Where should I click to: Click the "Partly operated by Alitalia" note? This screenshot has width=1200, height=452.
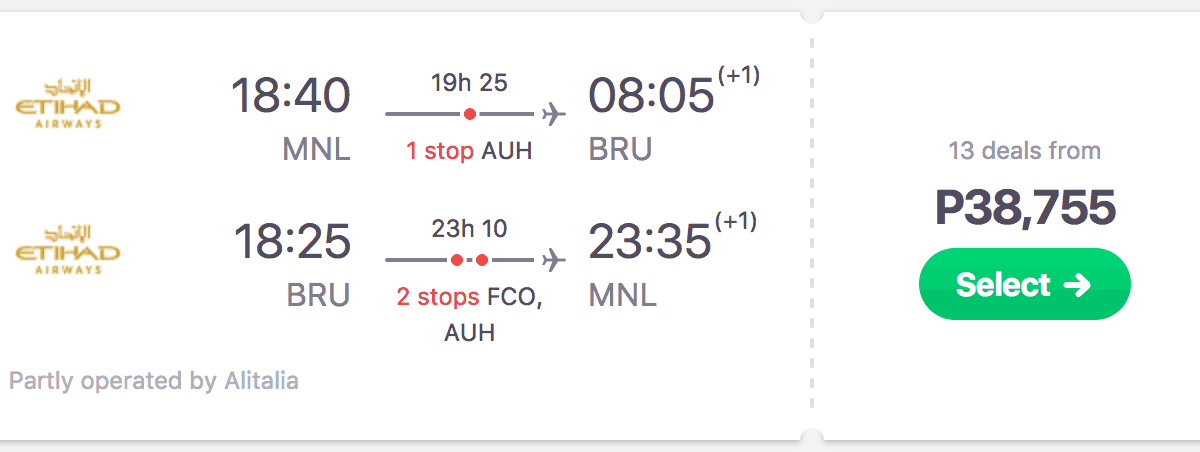(x=153, y=381)
